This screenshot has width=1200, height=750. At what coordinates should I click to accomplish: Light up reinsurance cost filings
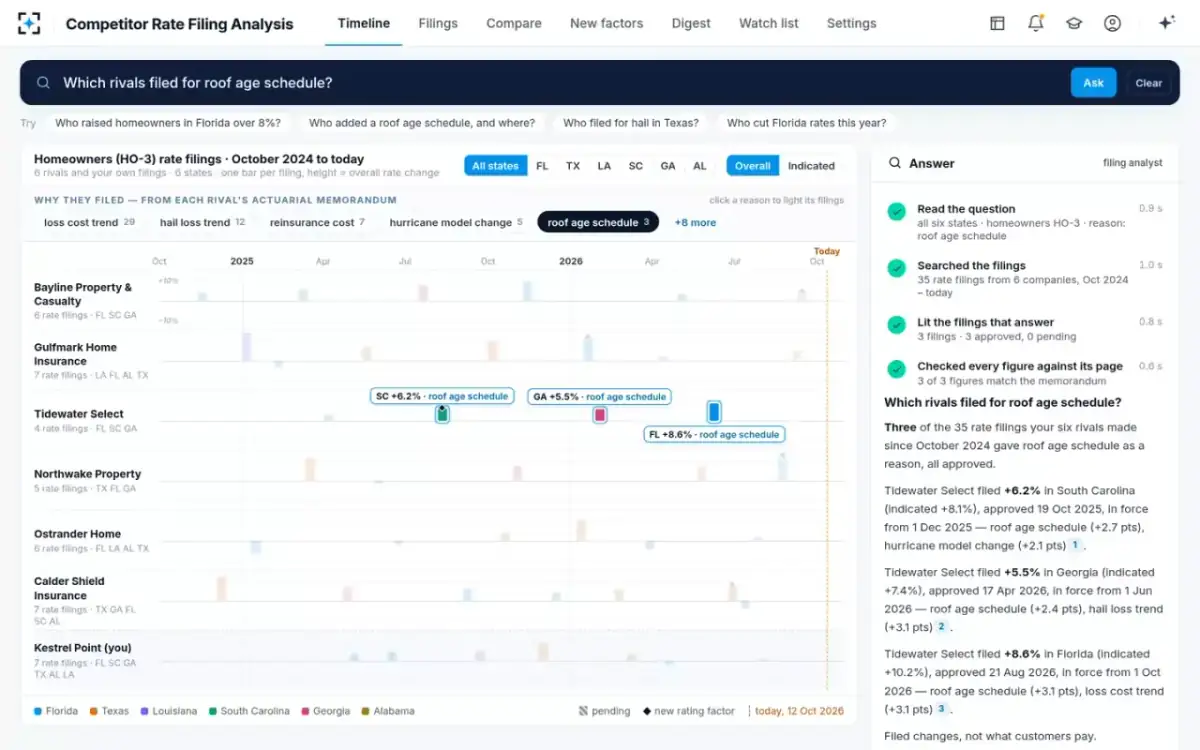(317, 222)
